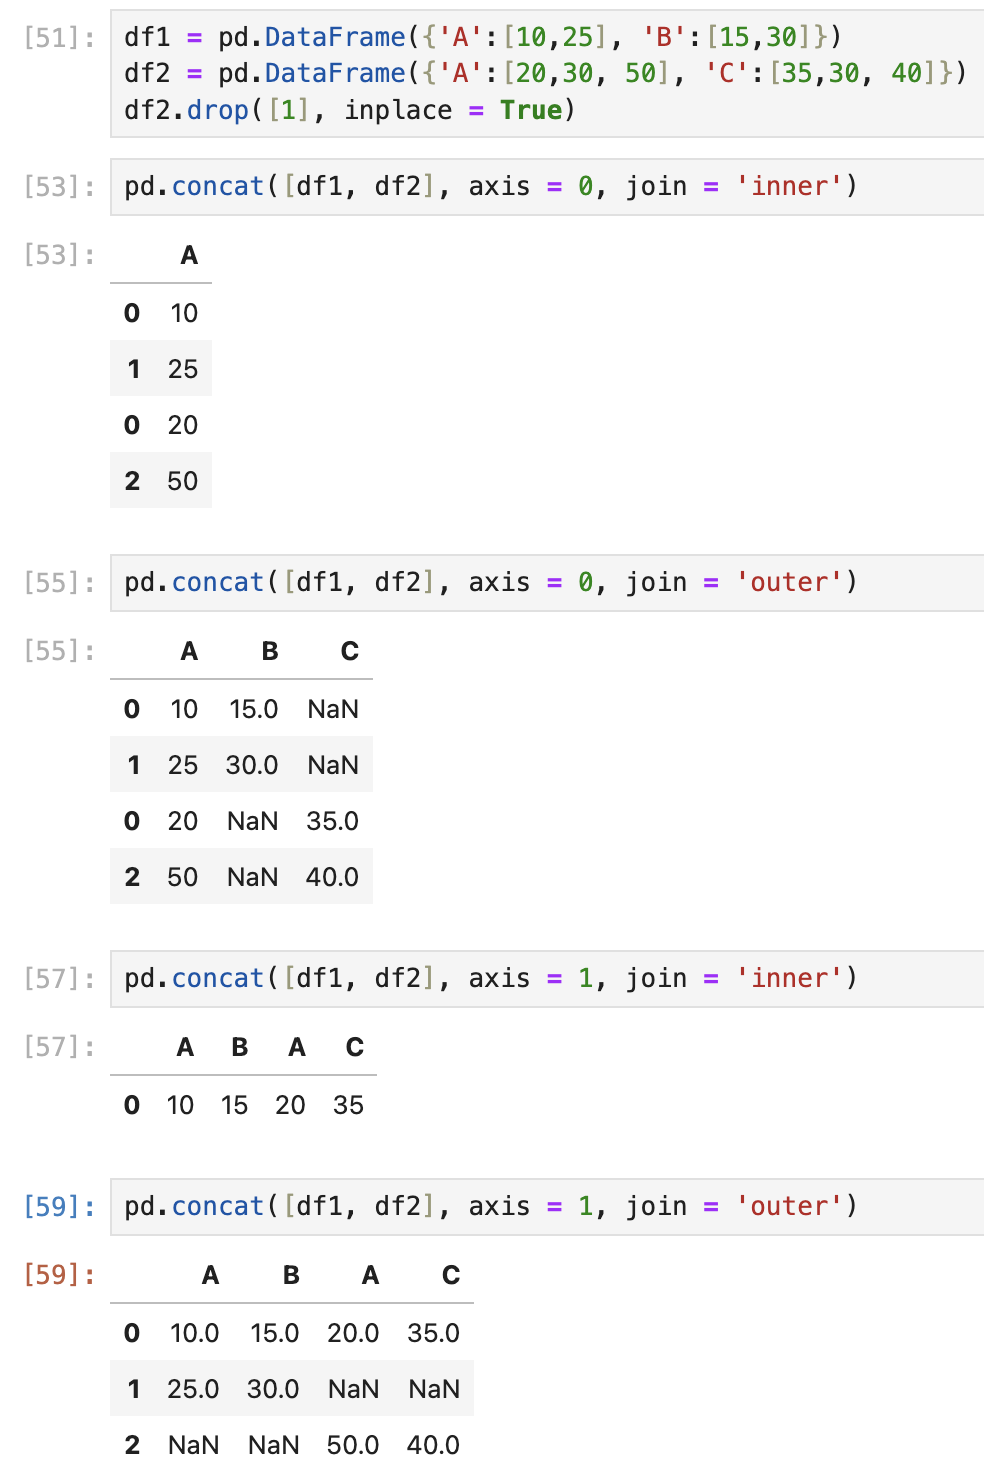Click the [57]: output prompt beside the table

(x=60, y=1047)
